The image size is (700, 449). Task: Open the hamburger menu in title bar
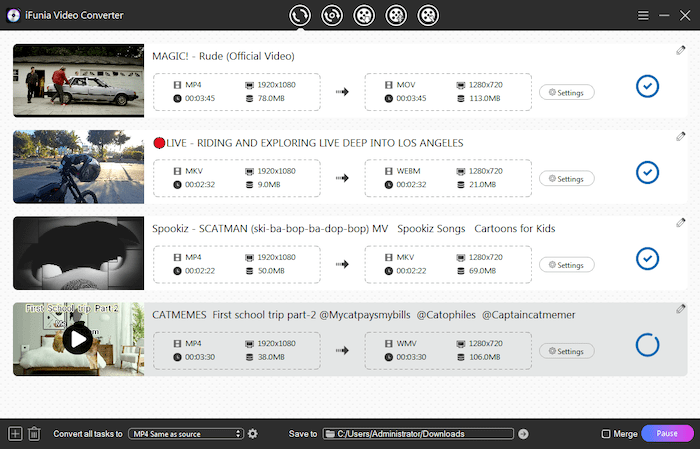644,15
